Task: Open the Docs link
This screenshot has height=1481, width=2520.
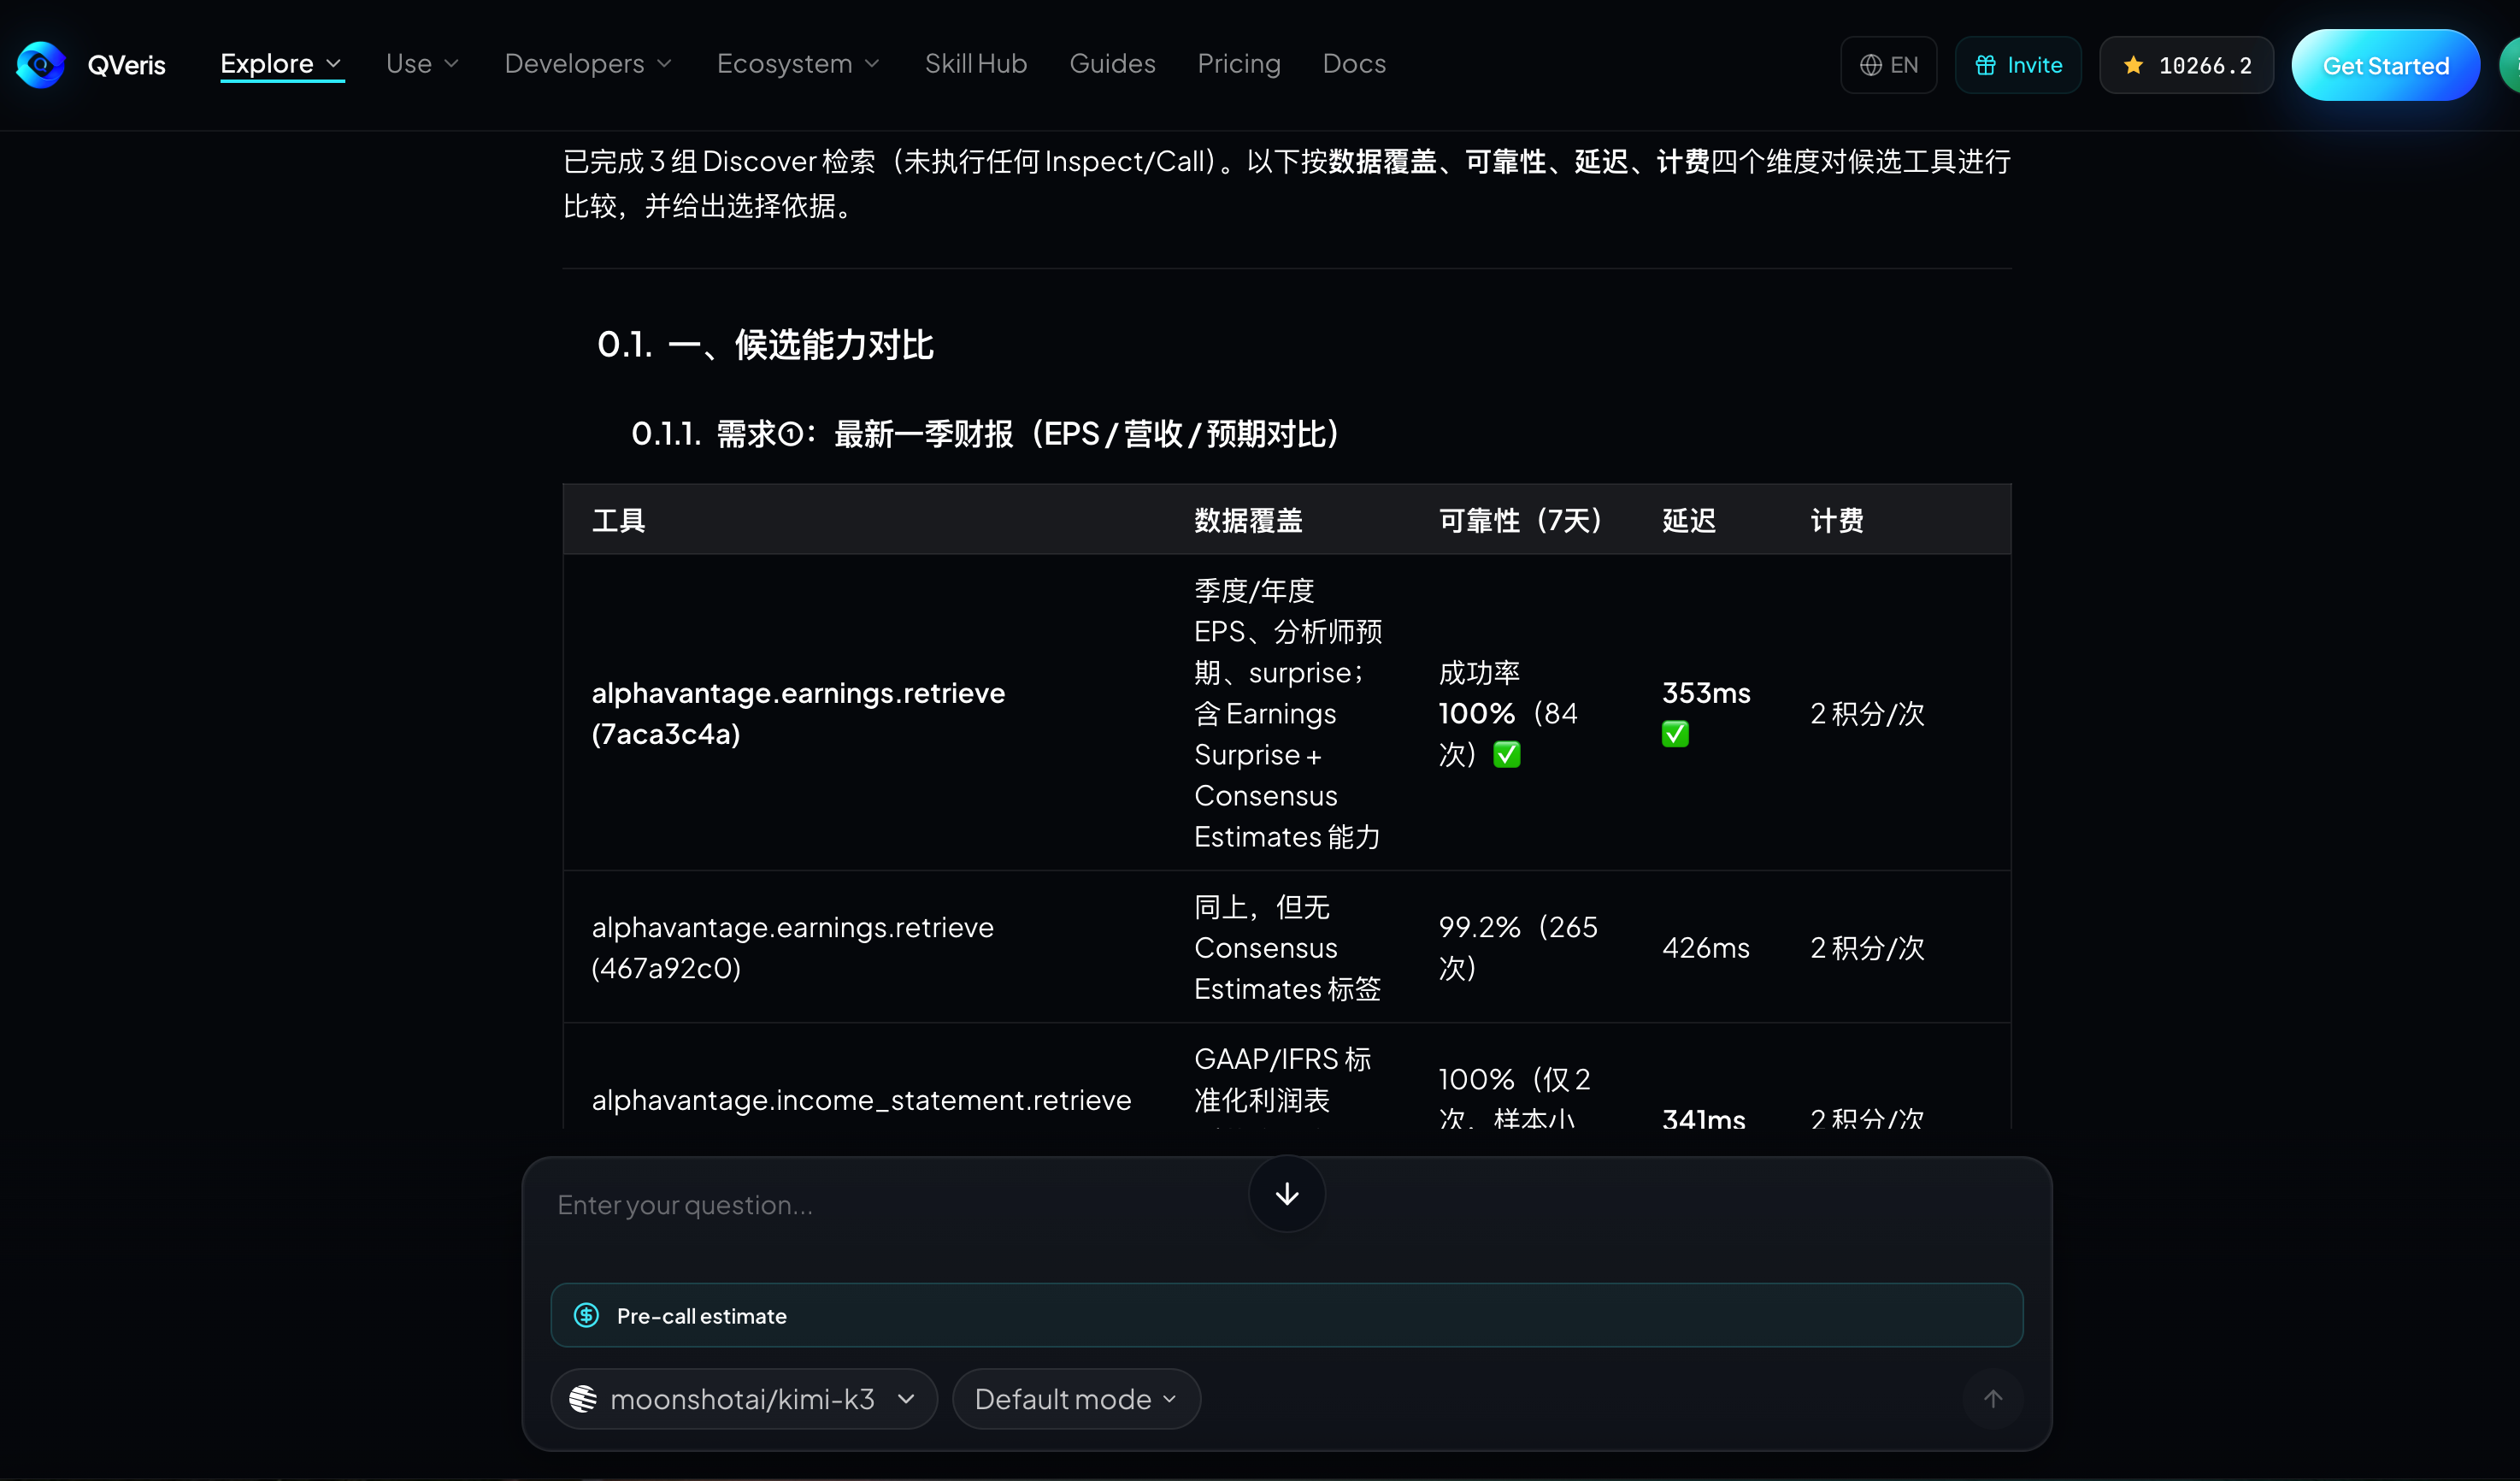Action: (x=1354, y=64)
